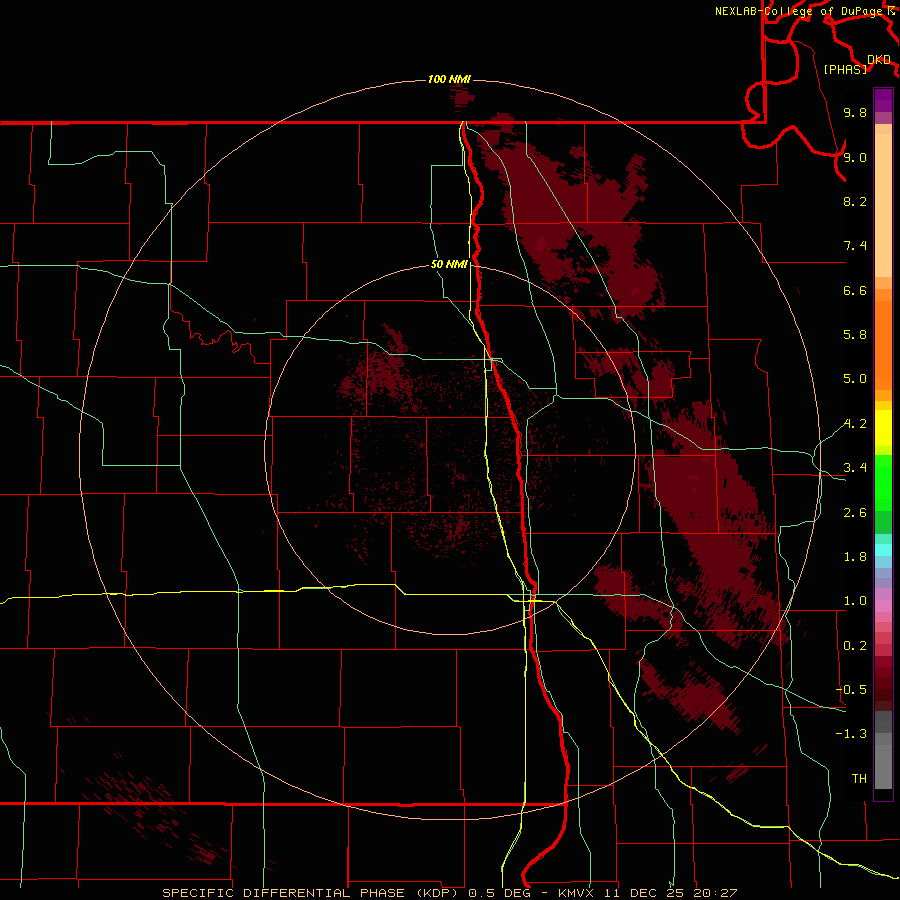Click the purple segment of the color bar

883,100
